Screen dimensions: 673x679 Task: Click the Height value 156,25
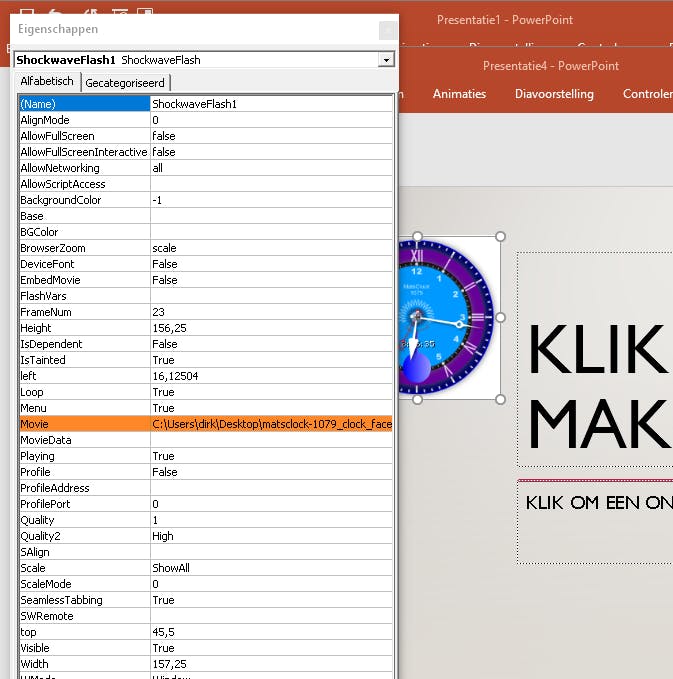click(271, 328)
